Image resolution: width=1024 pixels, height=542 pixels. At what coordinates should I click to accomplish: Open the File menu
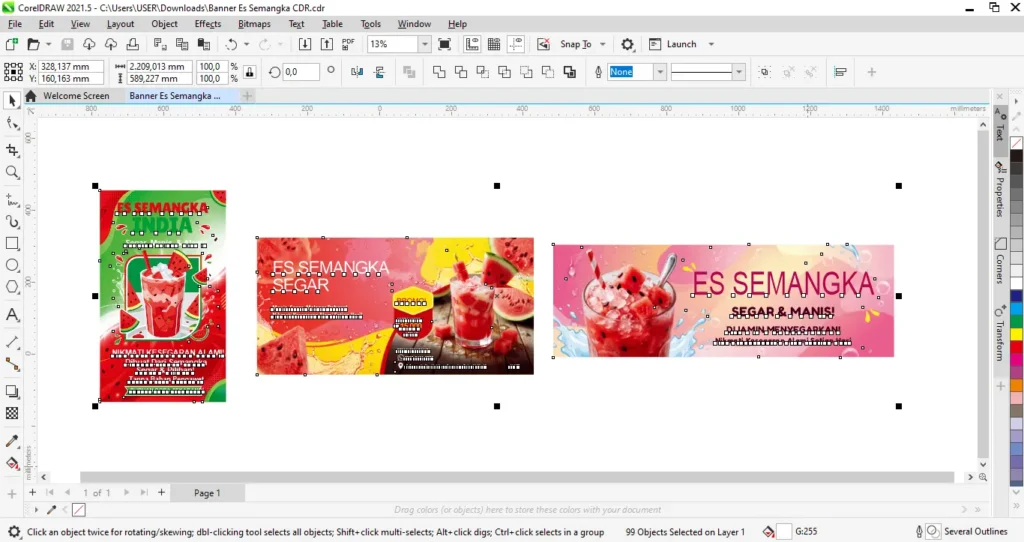point(15,24)
